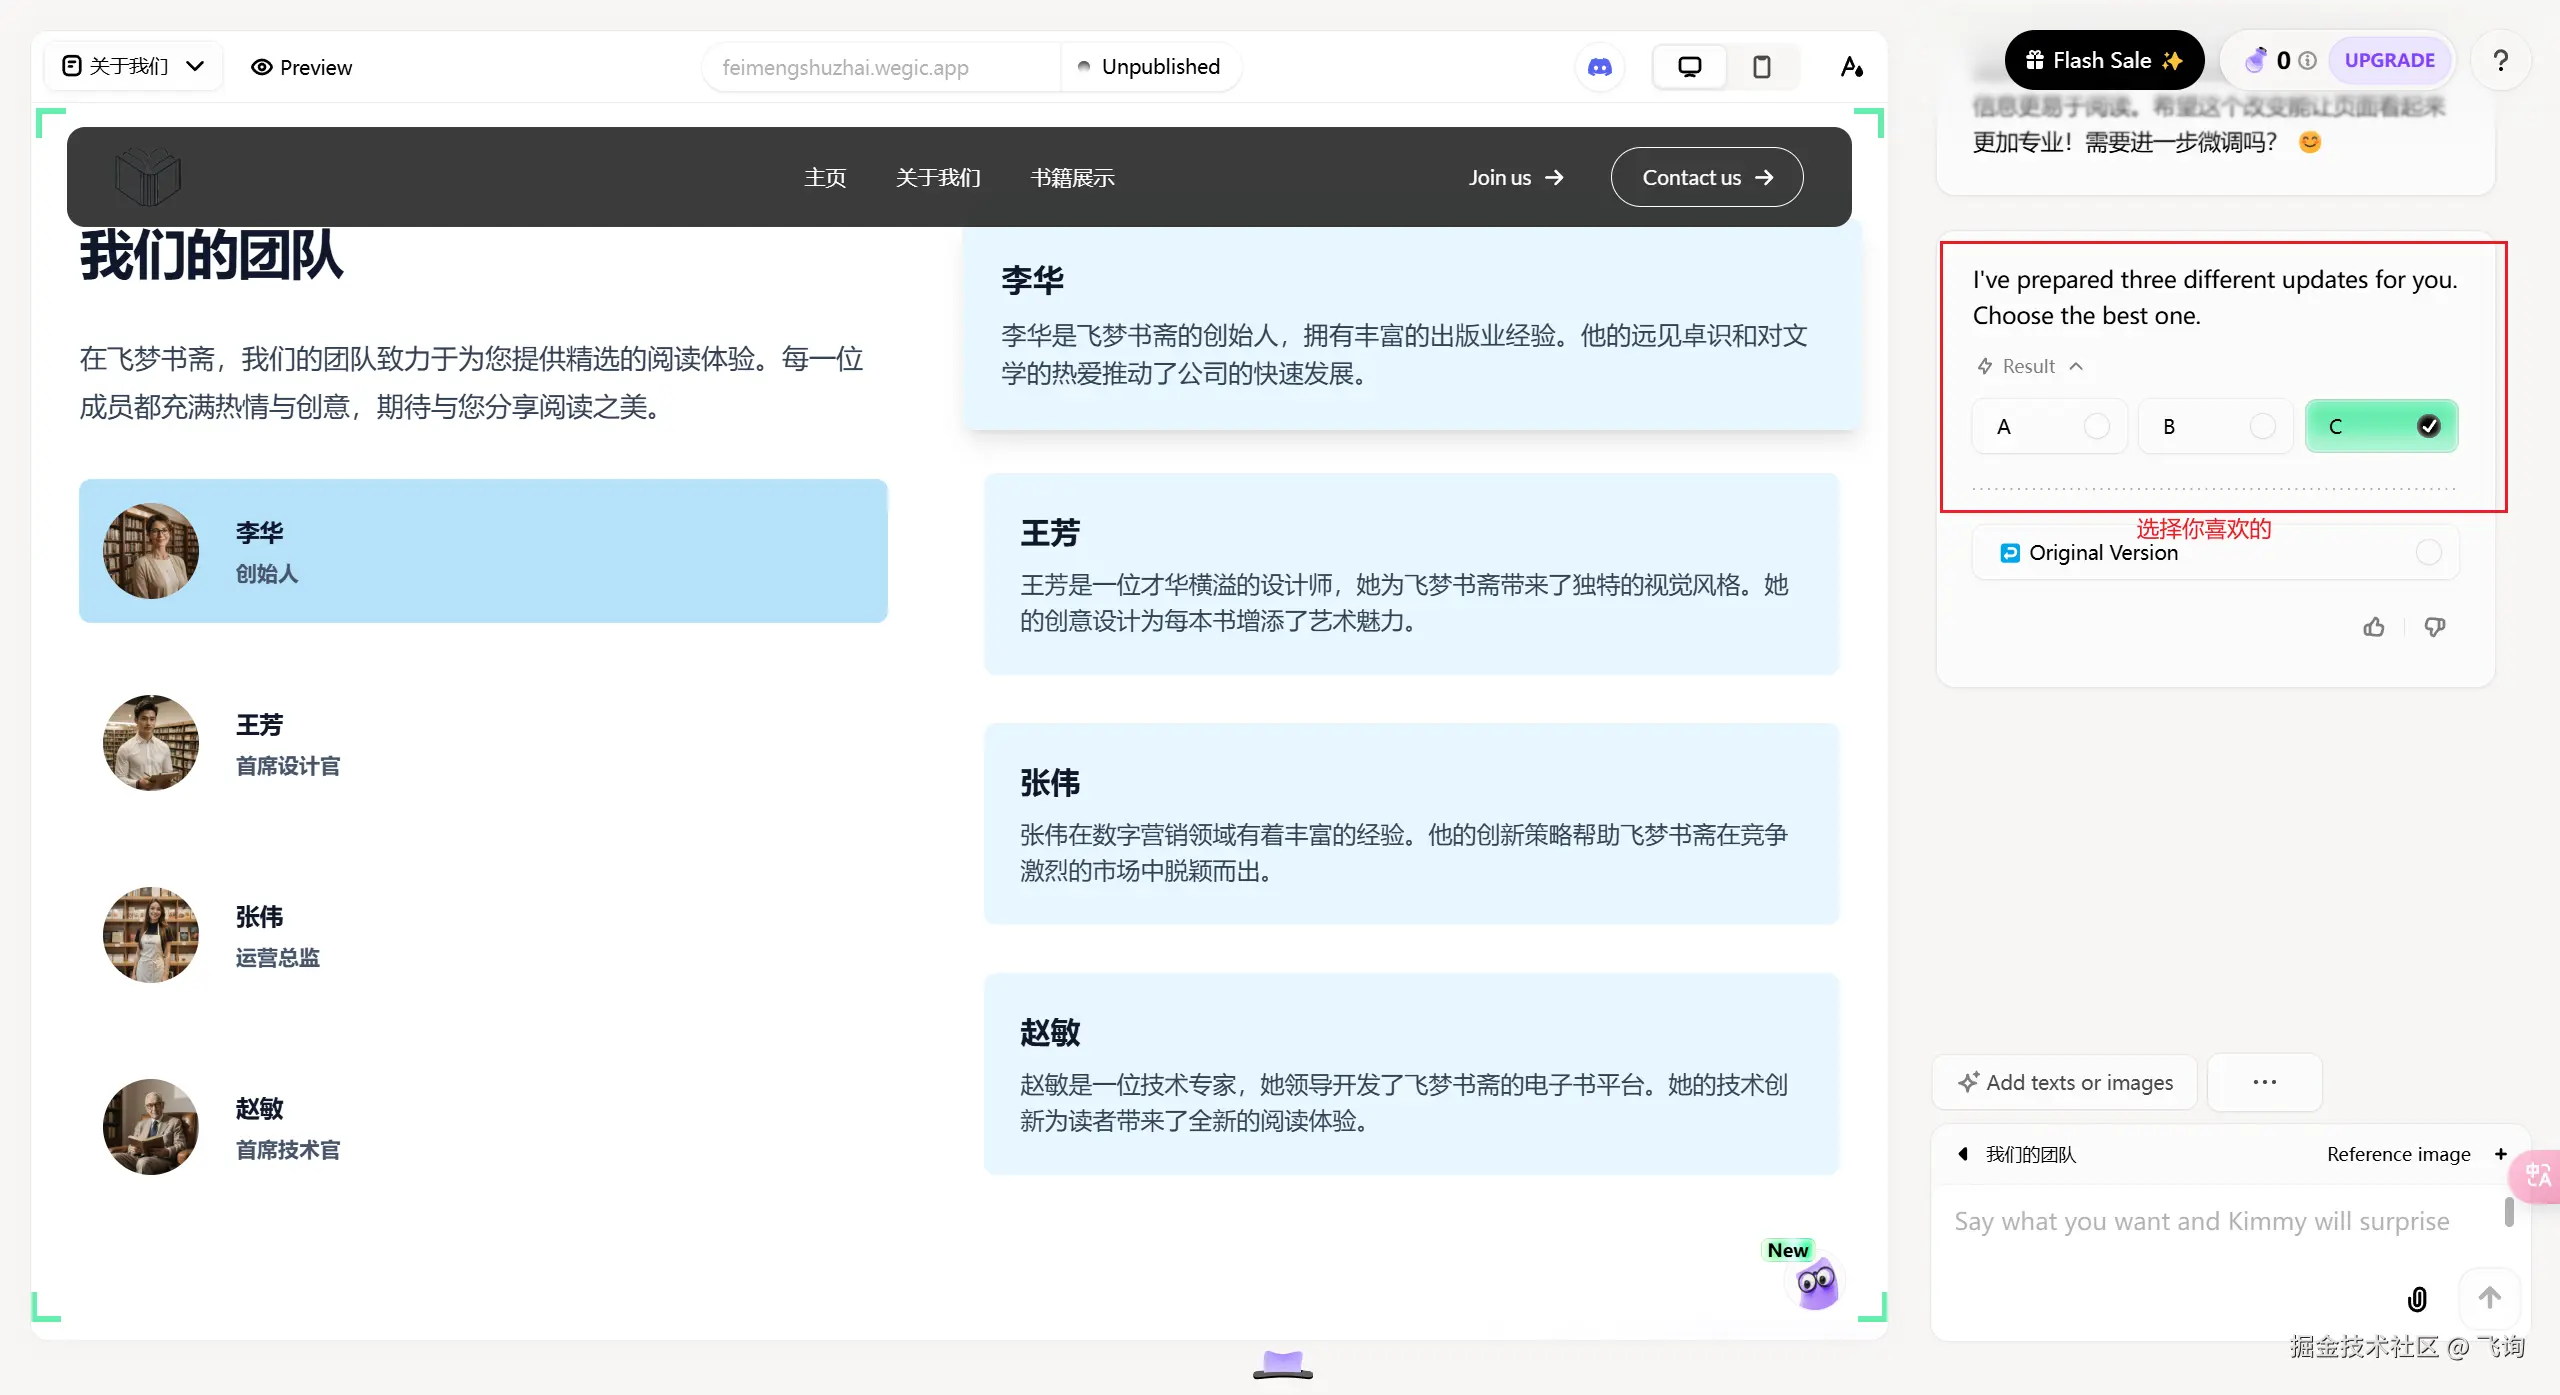Open the Discord community icon

[1600, 67]
